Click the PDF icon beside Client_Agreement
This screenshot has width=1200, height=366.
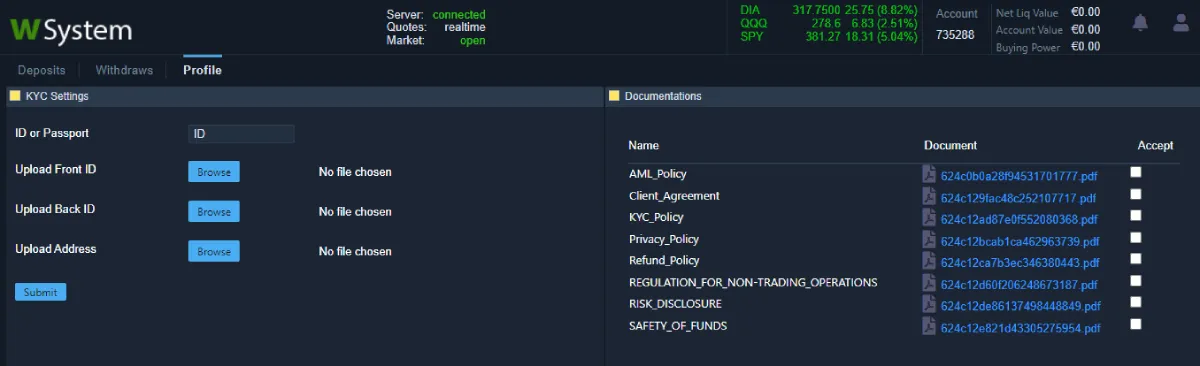pos(929,196)
